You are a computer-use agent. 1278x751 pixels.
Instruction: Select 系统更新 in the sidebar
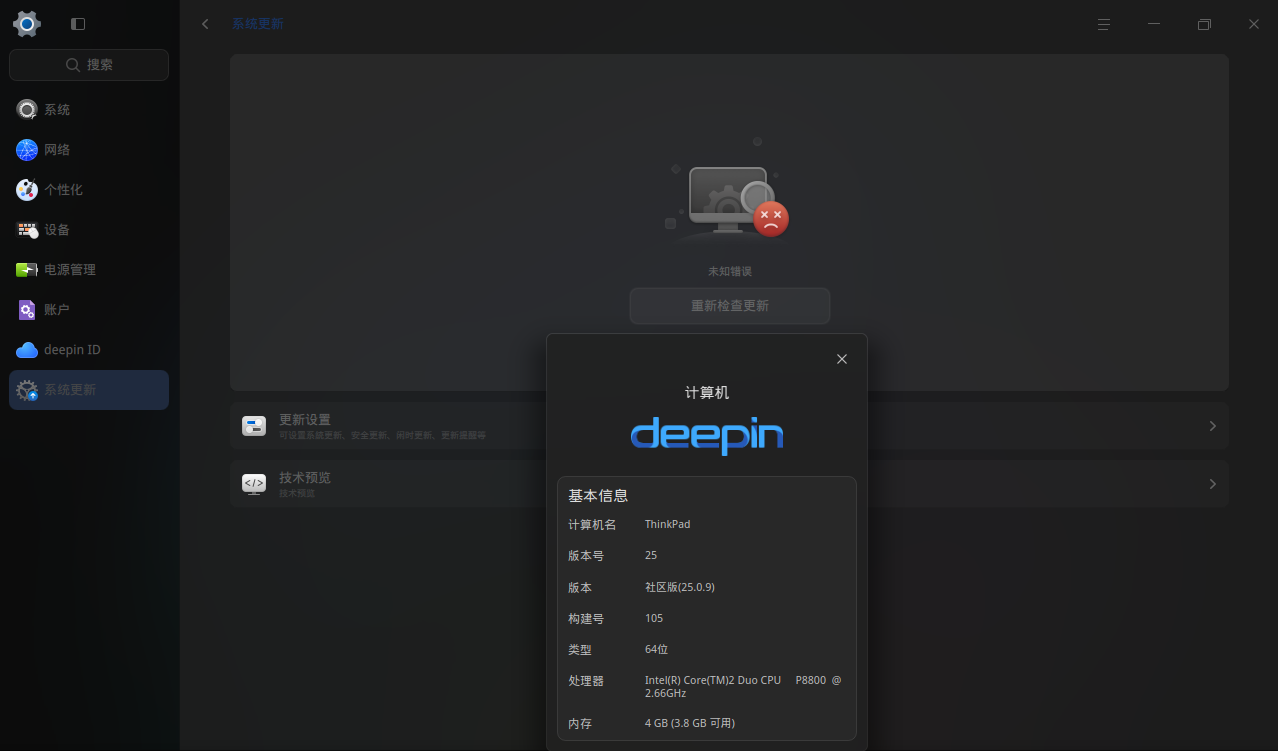coord(89,390)
